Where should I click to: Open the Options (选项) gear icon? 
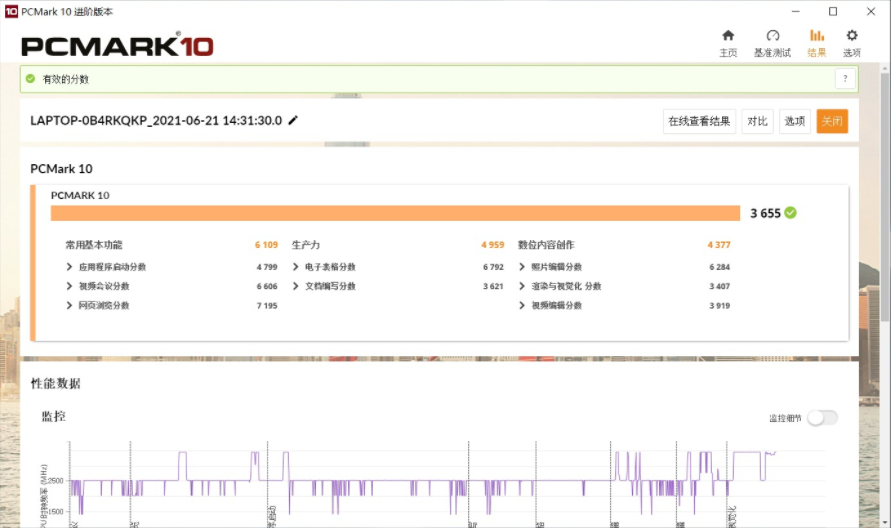tap(851, 36)
